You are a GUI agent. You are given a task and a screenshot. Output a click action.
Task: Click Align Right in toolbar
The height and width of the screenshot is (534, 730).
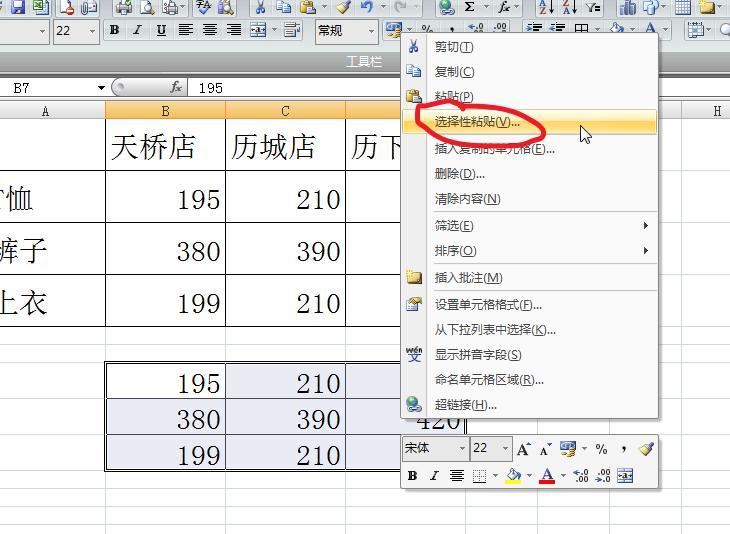click(234, 30)
